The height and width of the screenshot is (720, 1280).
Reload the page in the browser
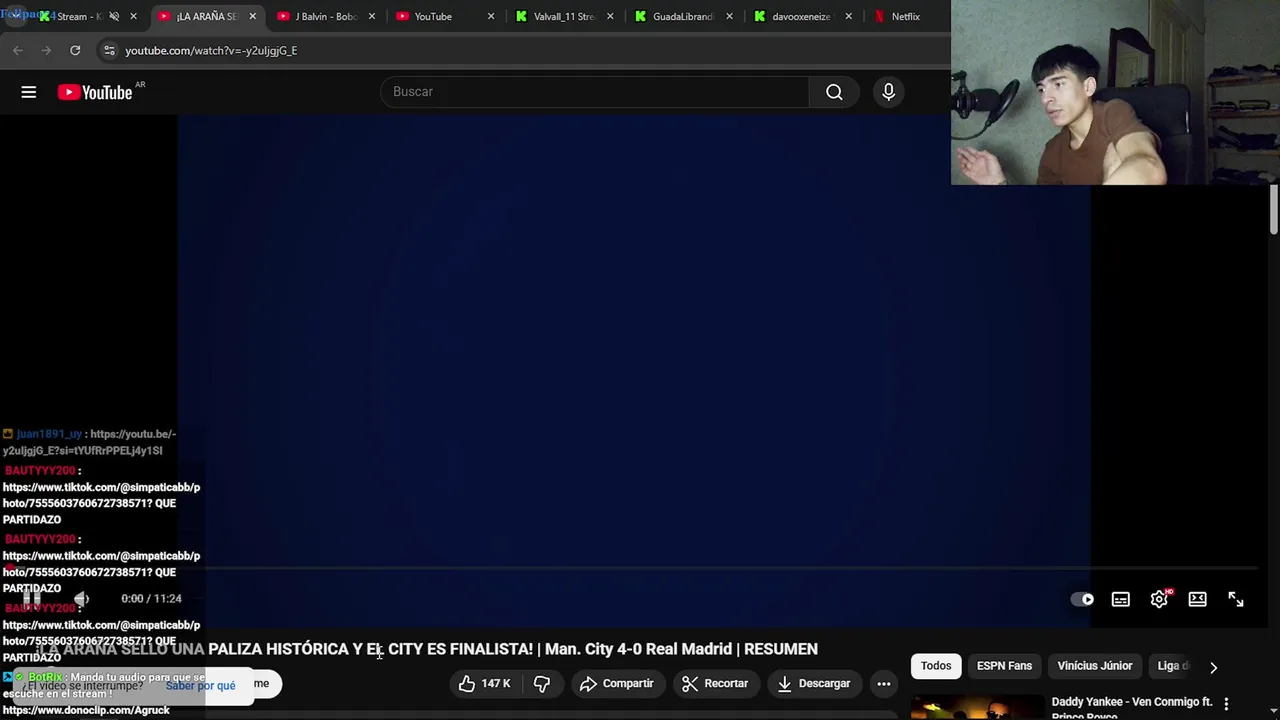coord(75,50)
